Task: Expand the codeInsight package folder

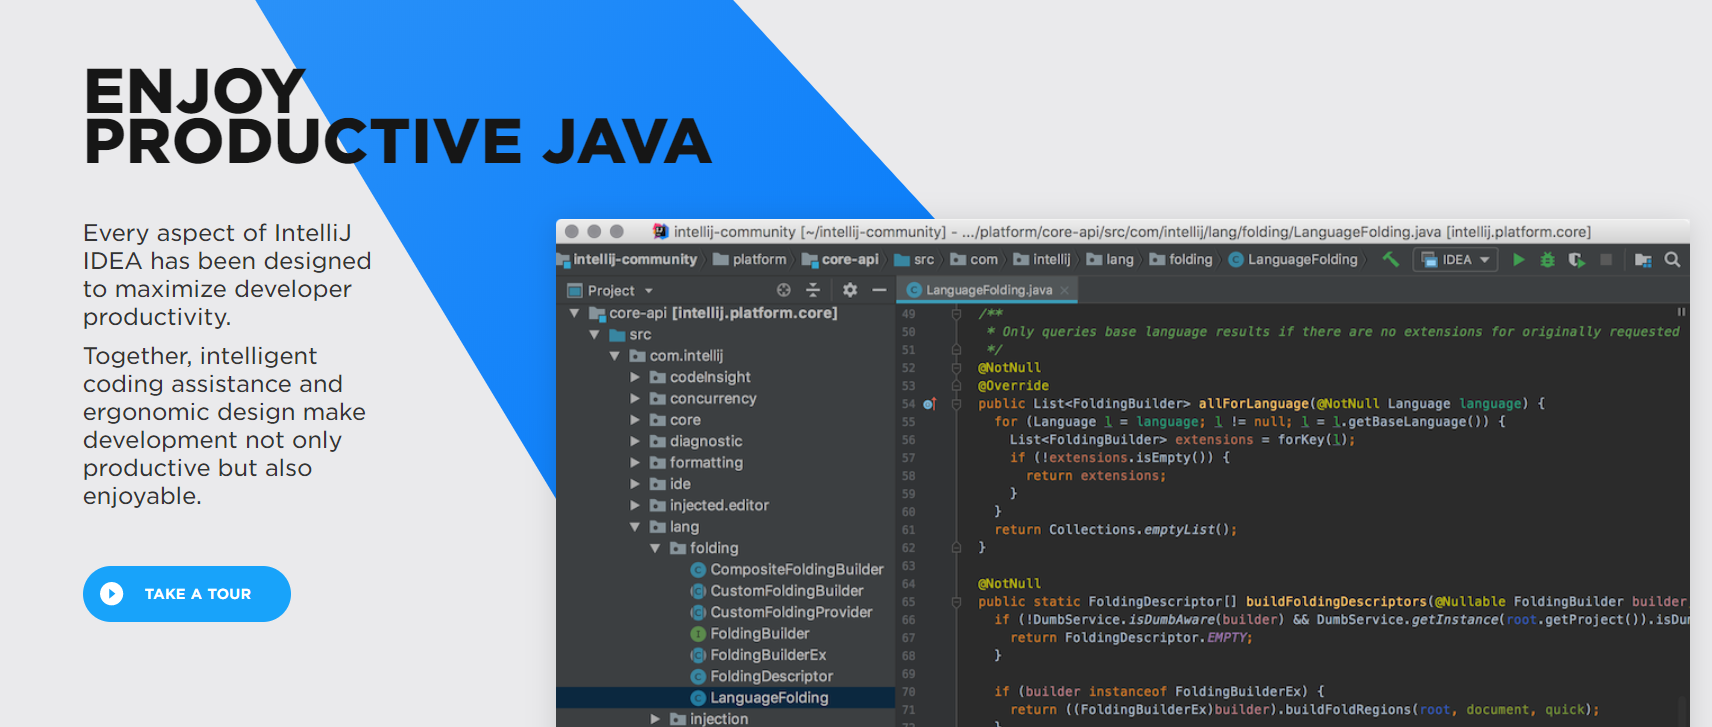Action: 635,377
